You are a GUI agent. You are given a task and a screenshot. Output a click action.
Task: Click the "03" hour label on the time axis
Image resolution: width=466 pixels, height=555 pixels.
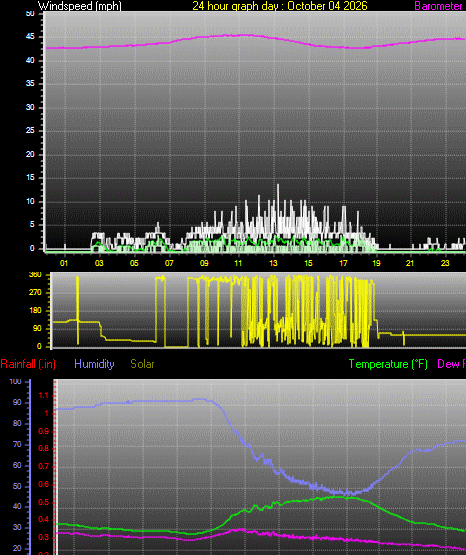[x=99, y=263]
